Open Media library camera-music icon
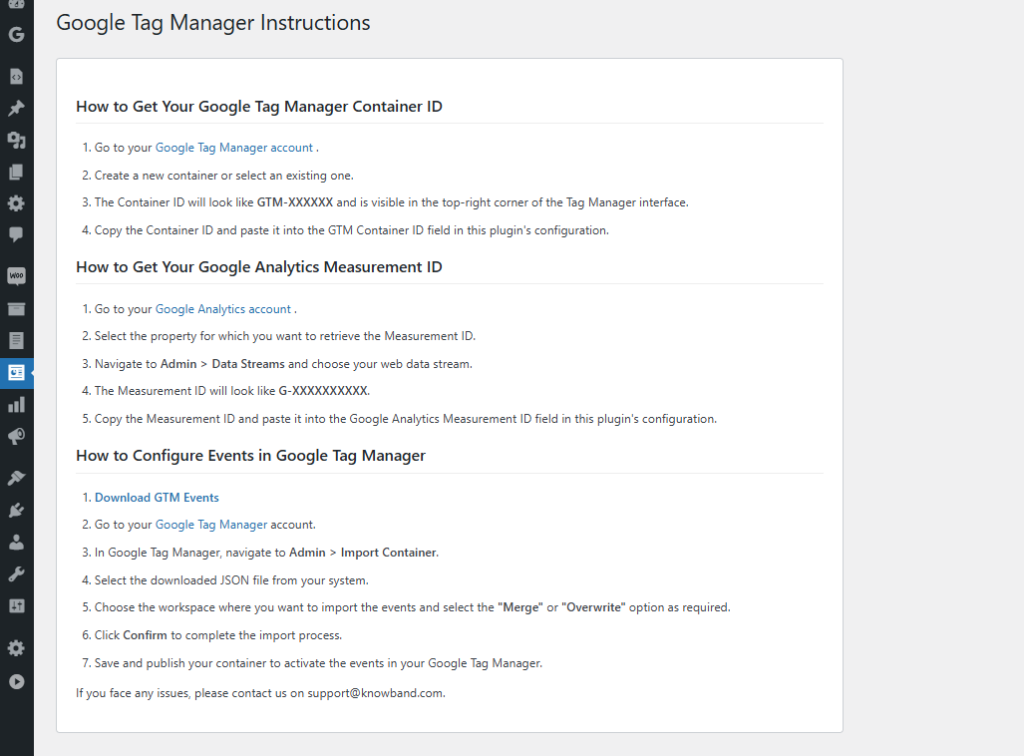Image resolution: width=1024 pixels, height=756 pixels. [x=16, y=140]
